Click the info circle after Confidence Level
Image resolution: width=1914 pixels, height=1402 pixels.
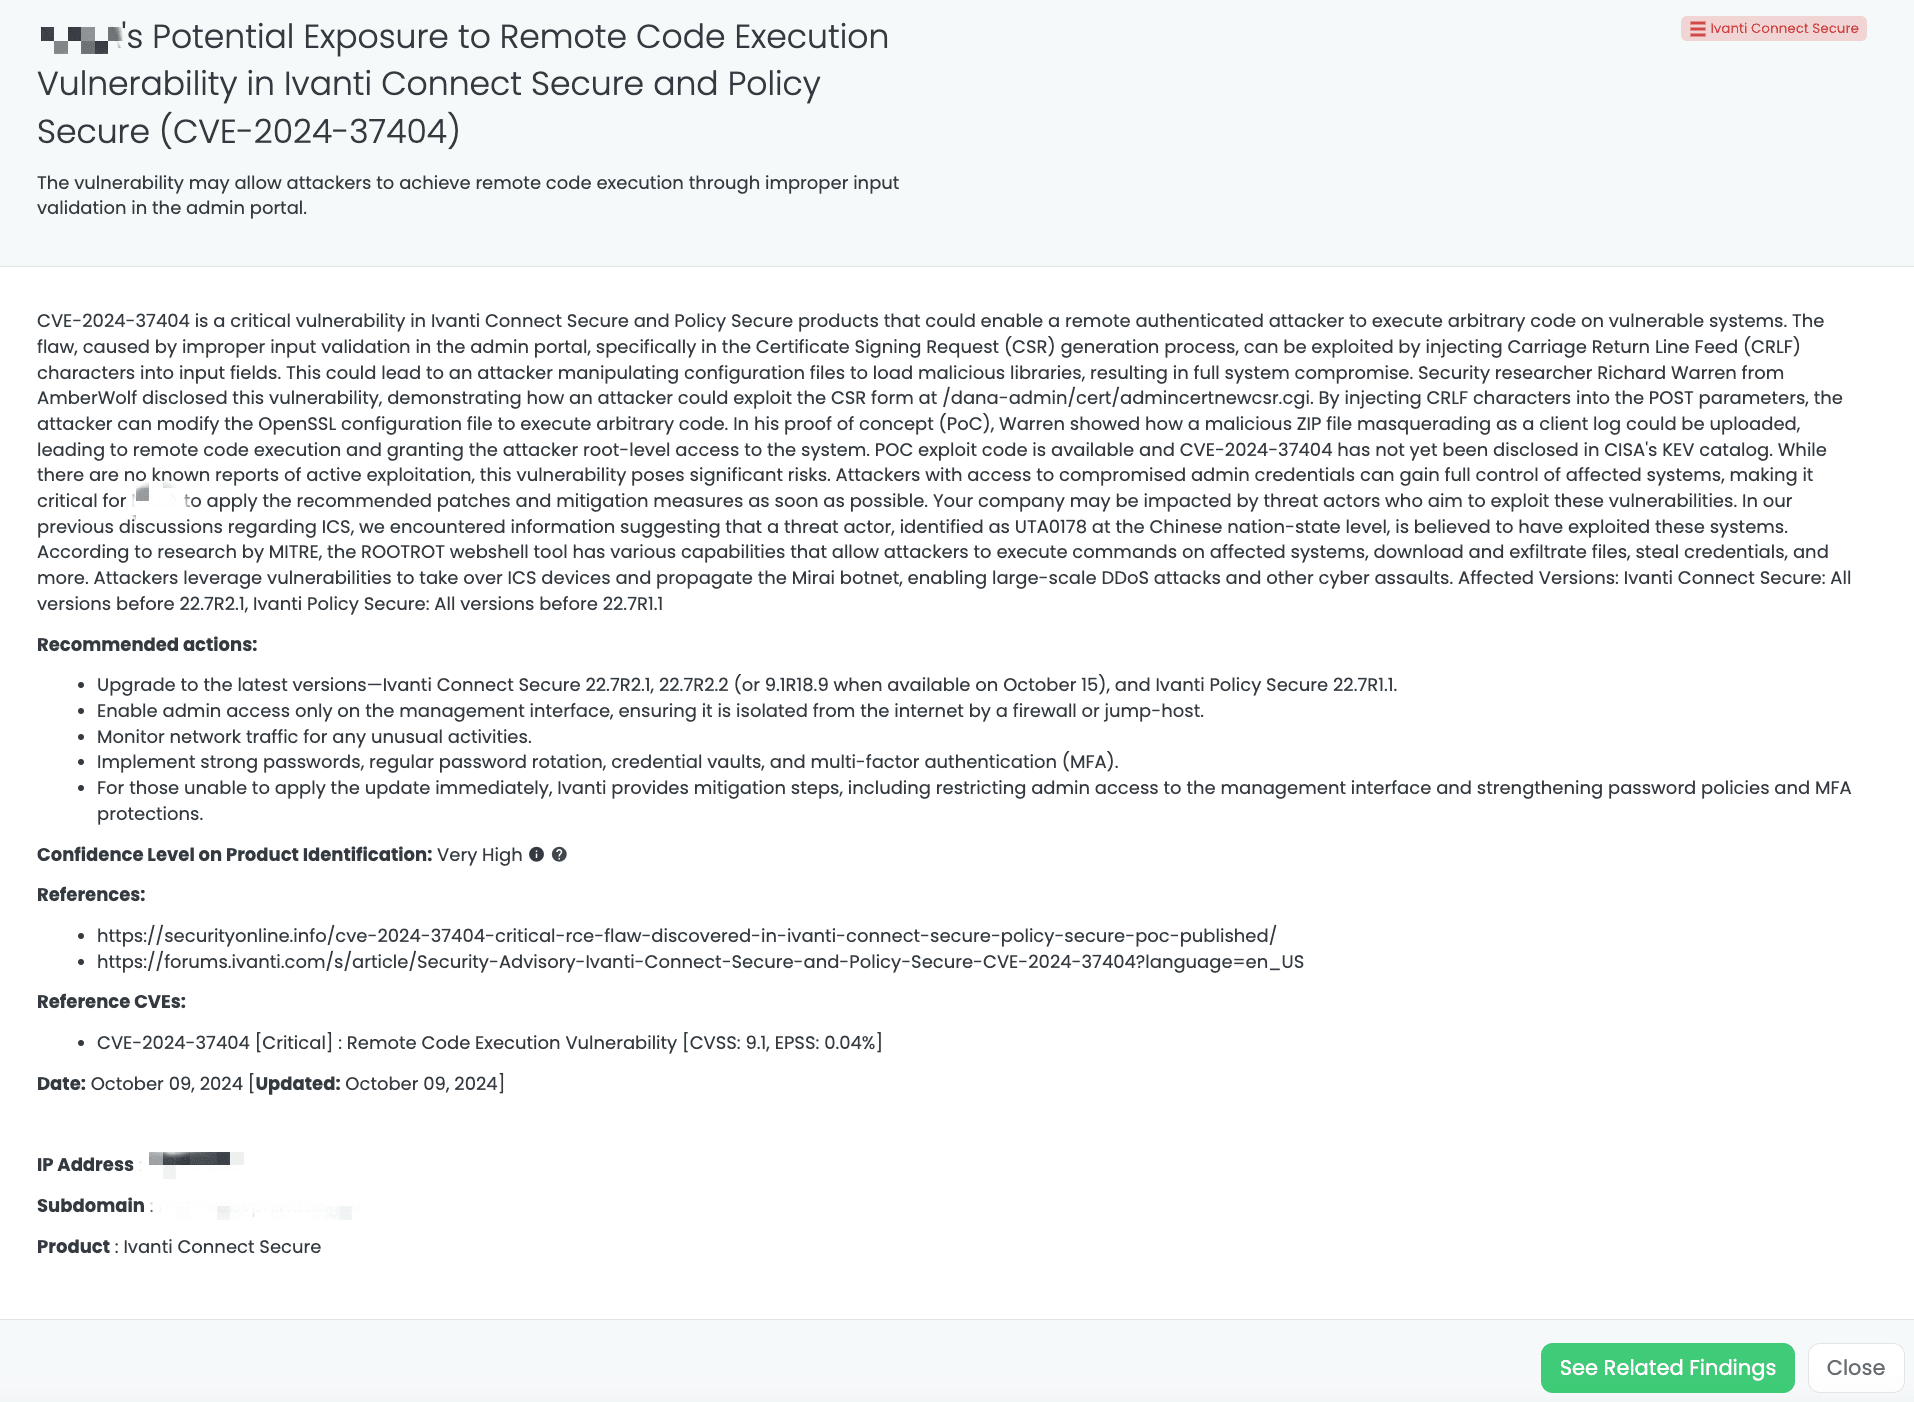pos(535,855)
